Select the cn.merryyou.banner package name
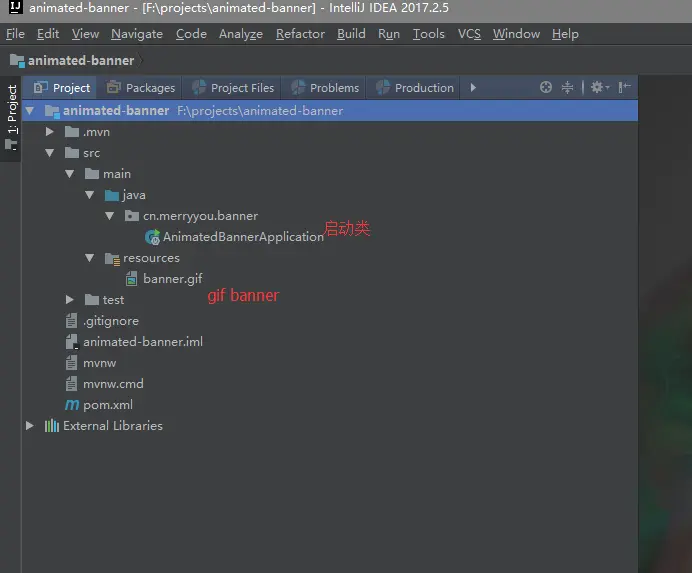 (x=200, y=216)
